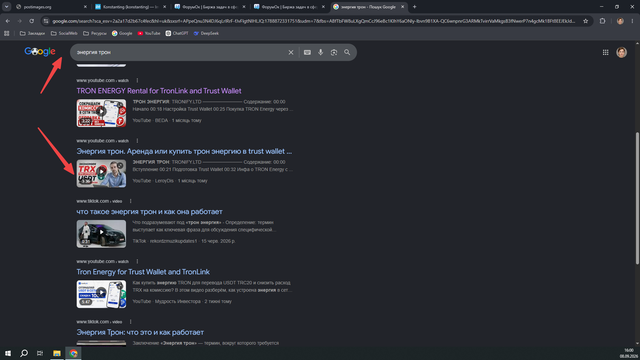The height and width of the screenshot is (360, 640).
Task: Switch to the postimages.org tab
Action: (x=50, y=7)
